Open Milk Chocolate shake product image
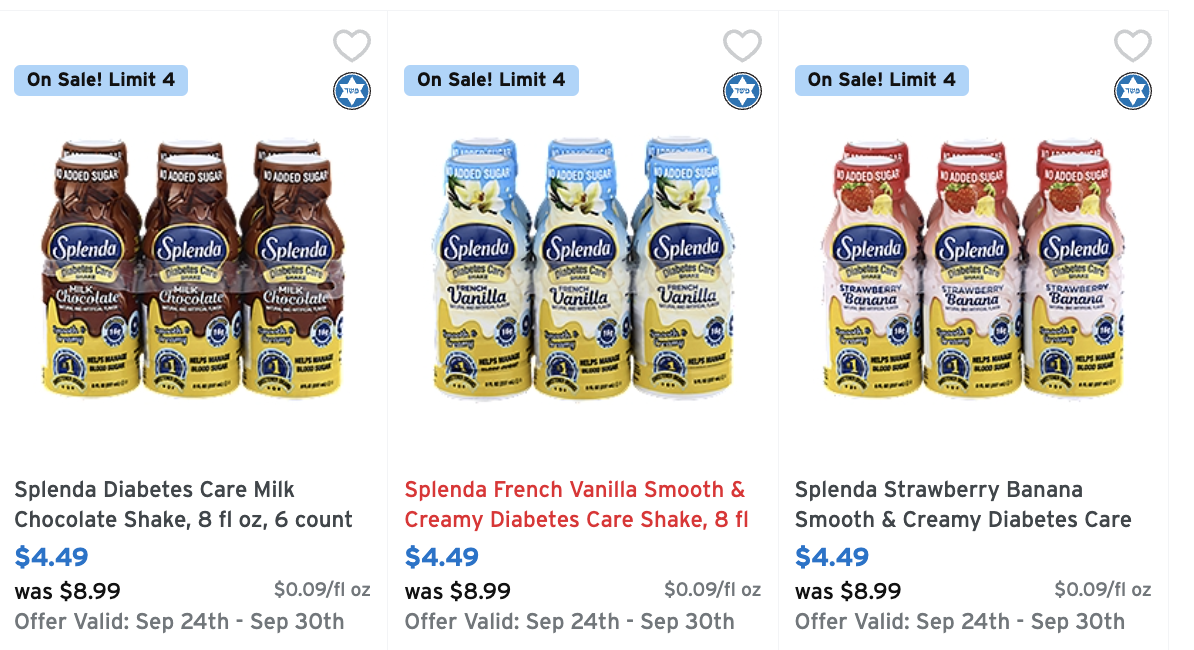The height and width of the screenshot is (650, 1194). (193, 268)
